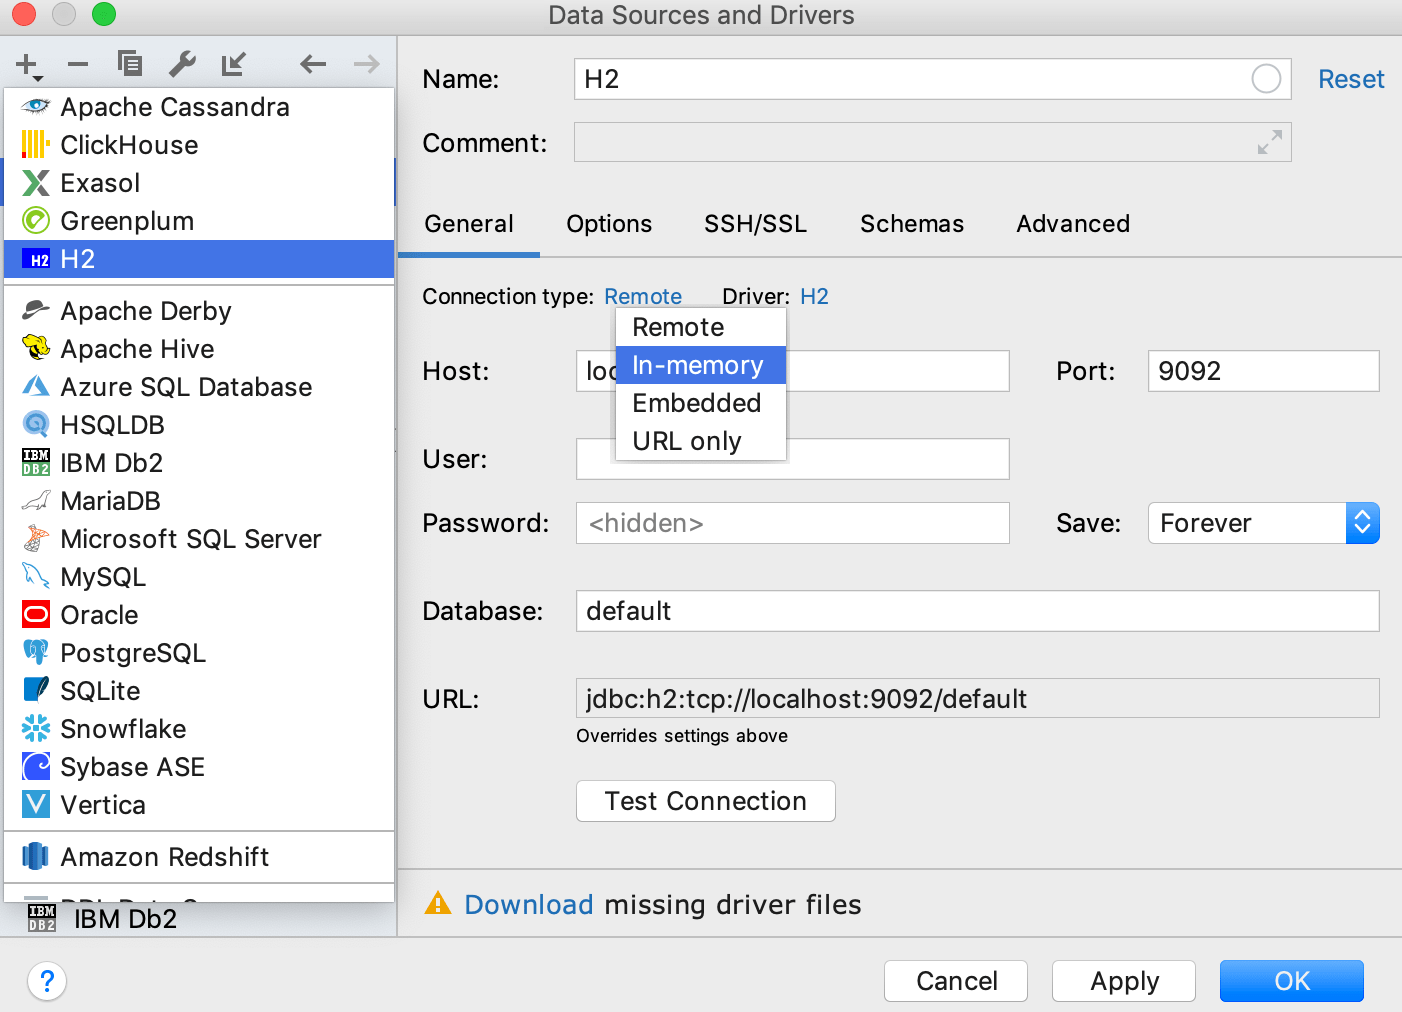
Task: Choose Snowflake data source
Action: (x=199, y=729)
